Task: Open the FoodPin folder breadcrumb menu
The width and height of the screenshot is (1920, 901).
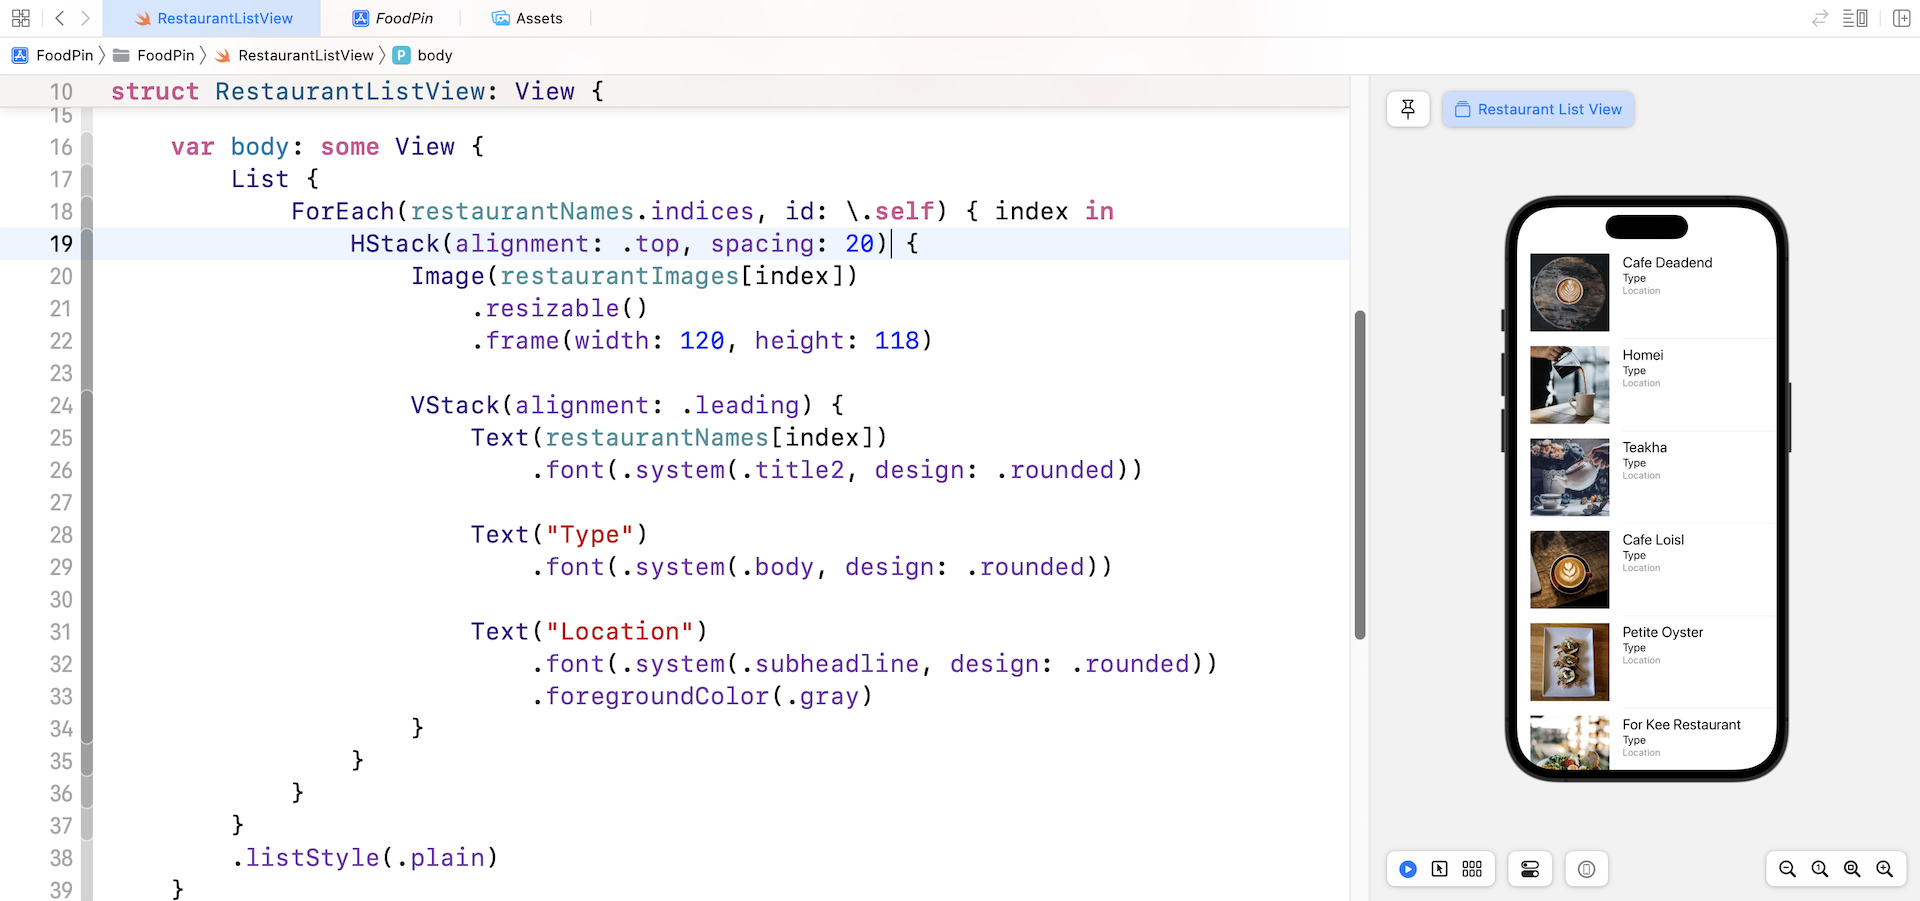Action: click(x=165, y=55)
